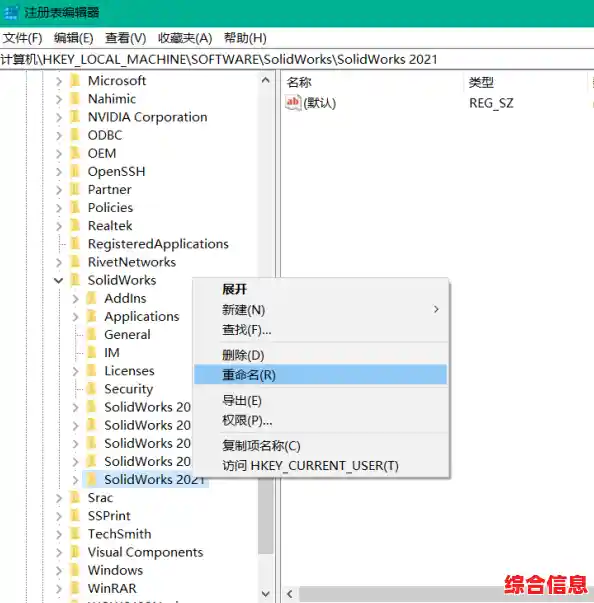Click the Realtek folder icon
594x603 pixels.
[x=75, y=225]
